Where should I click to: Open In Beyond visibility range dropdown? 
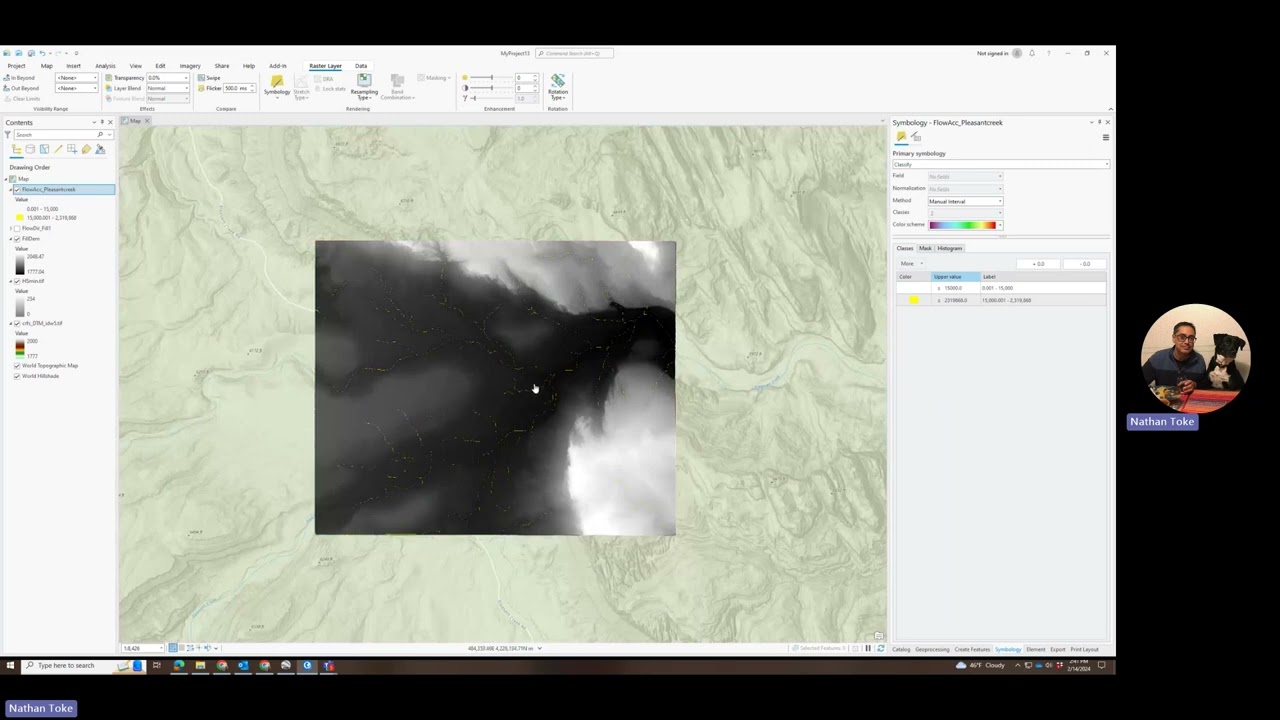point(76,78)
